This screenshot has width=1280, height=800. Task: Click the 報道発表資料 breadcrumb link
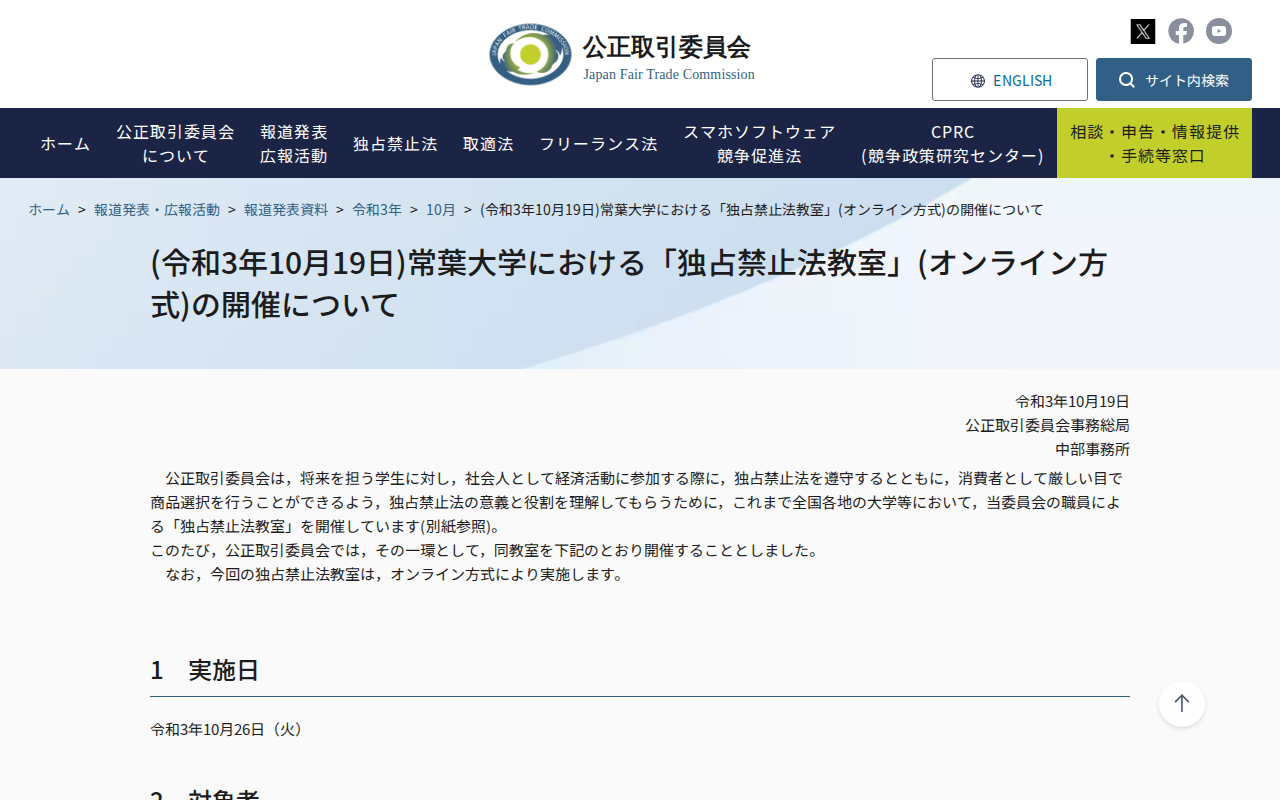286,210
